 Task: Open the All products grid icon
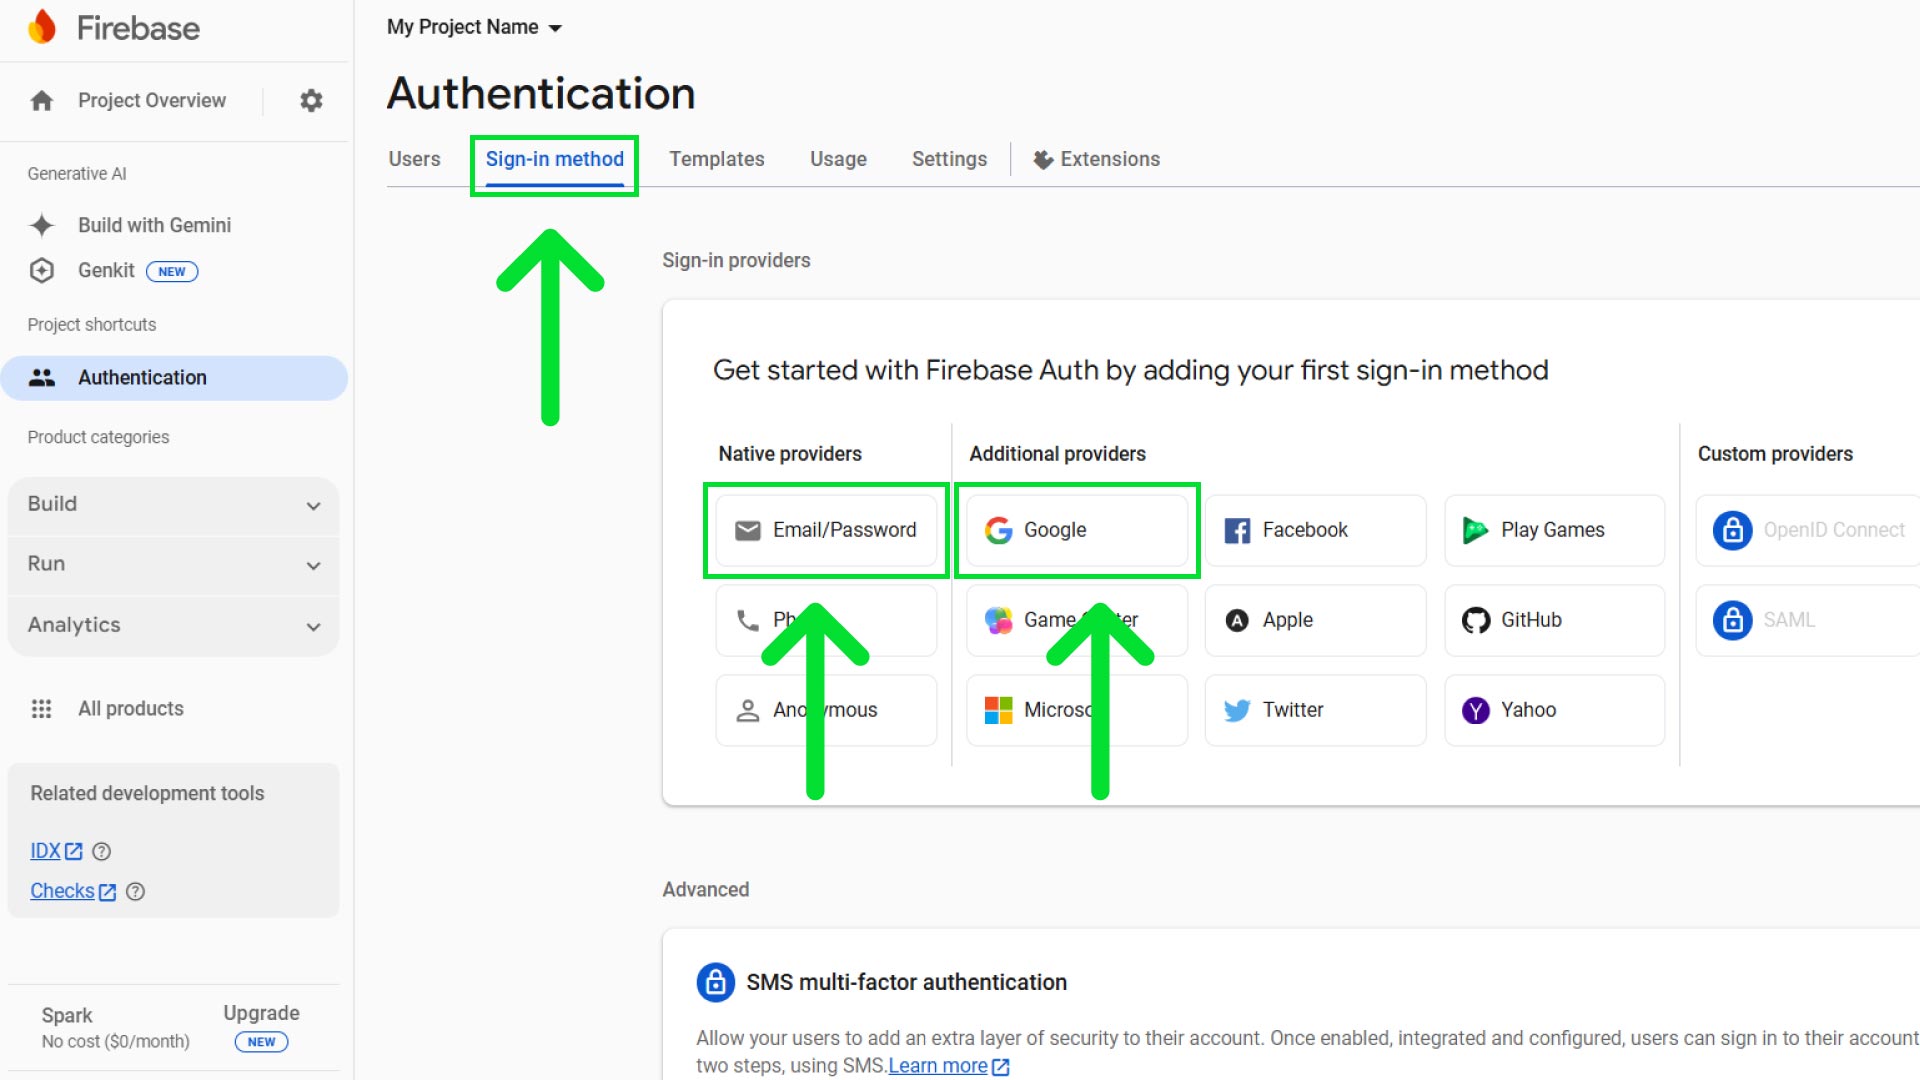(41, 708)
